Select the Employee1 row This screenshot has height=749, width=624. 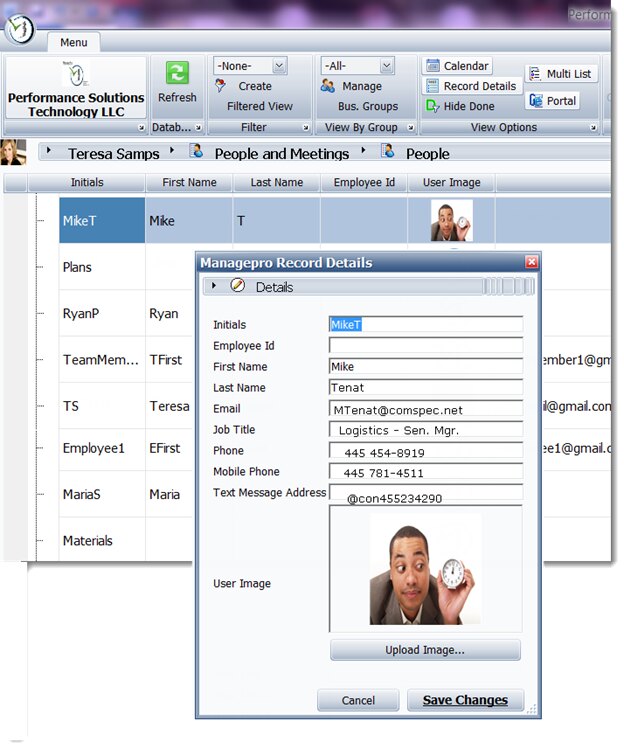tap(102, 448)
